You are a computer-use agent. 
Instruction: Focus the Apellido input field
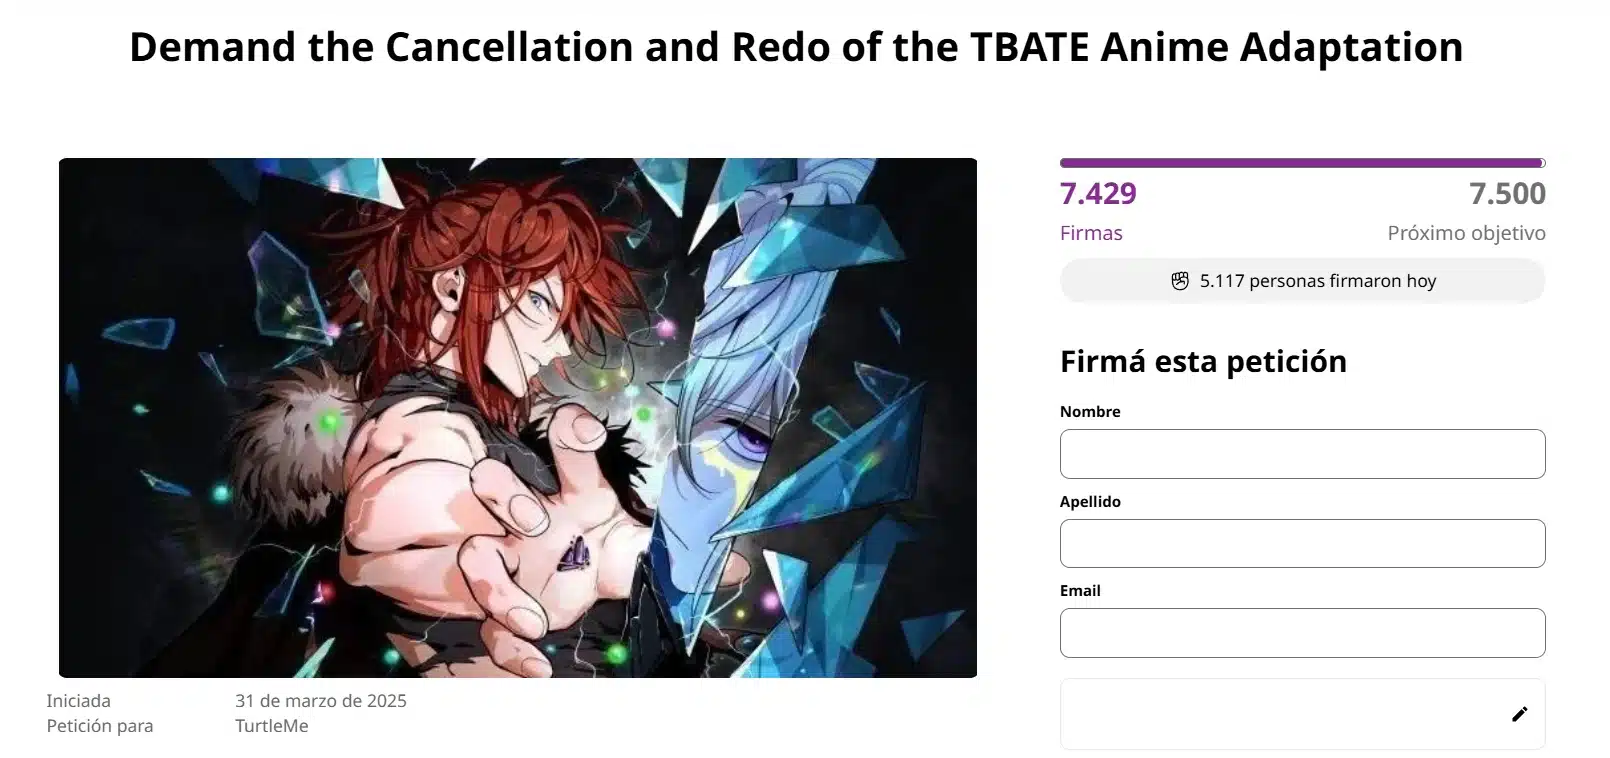1302,543
